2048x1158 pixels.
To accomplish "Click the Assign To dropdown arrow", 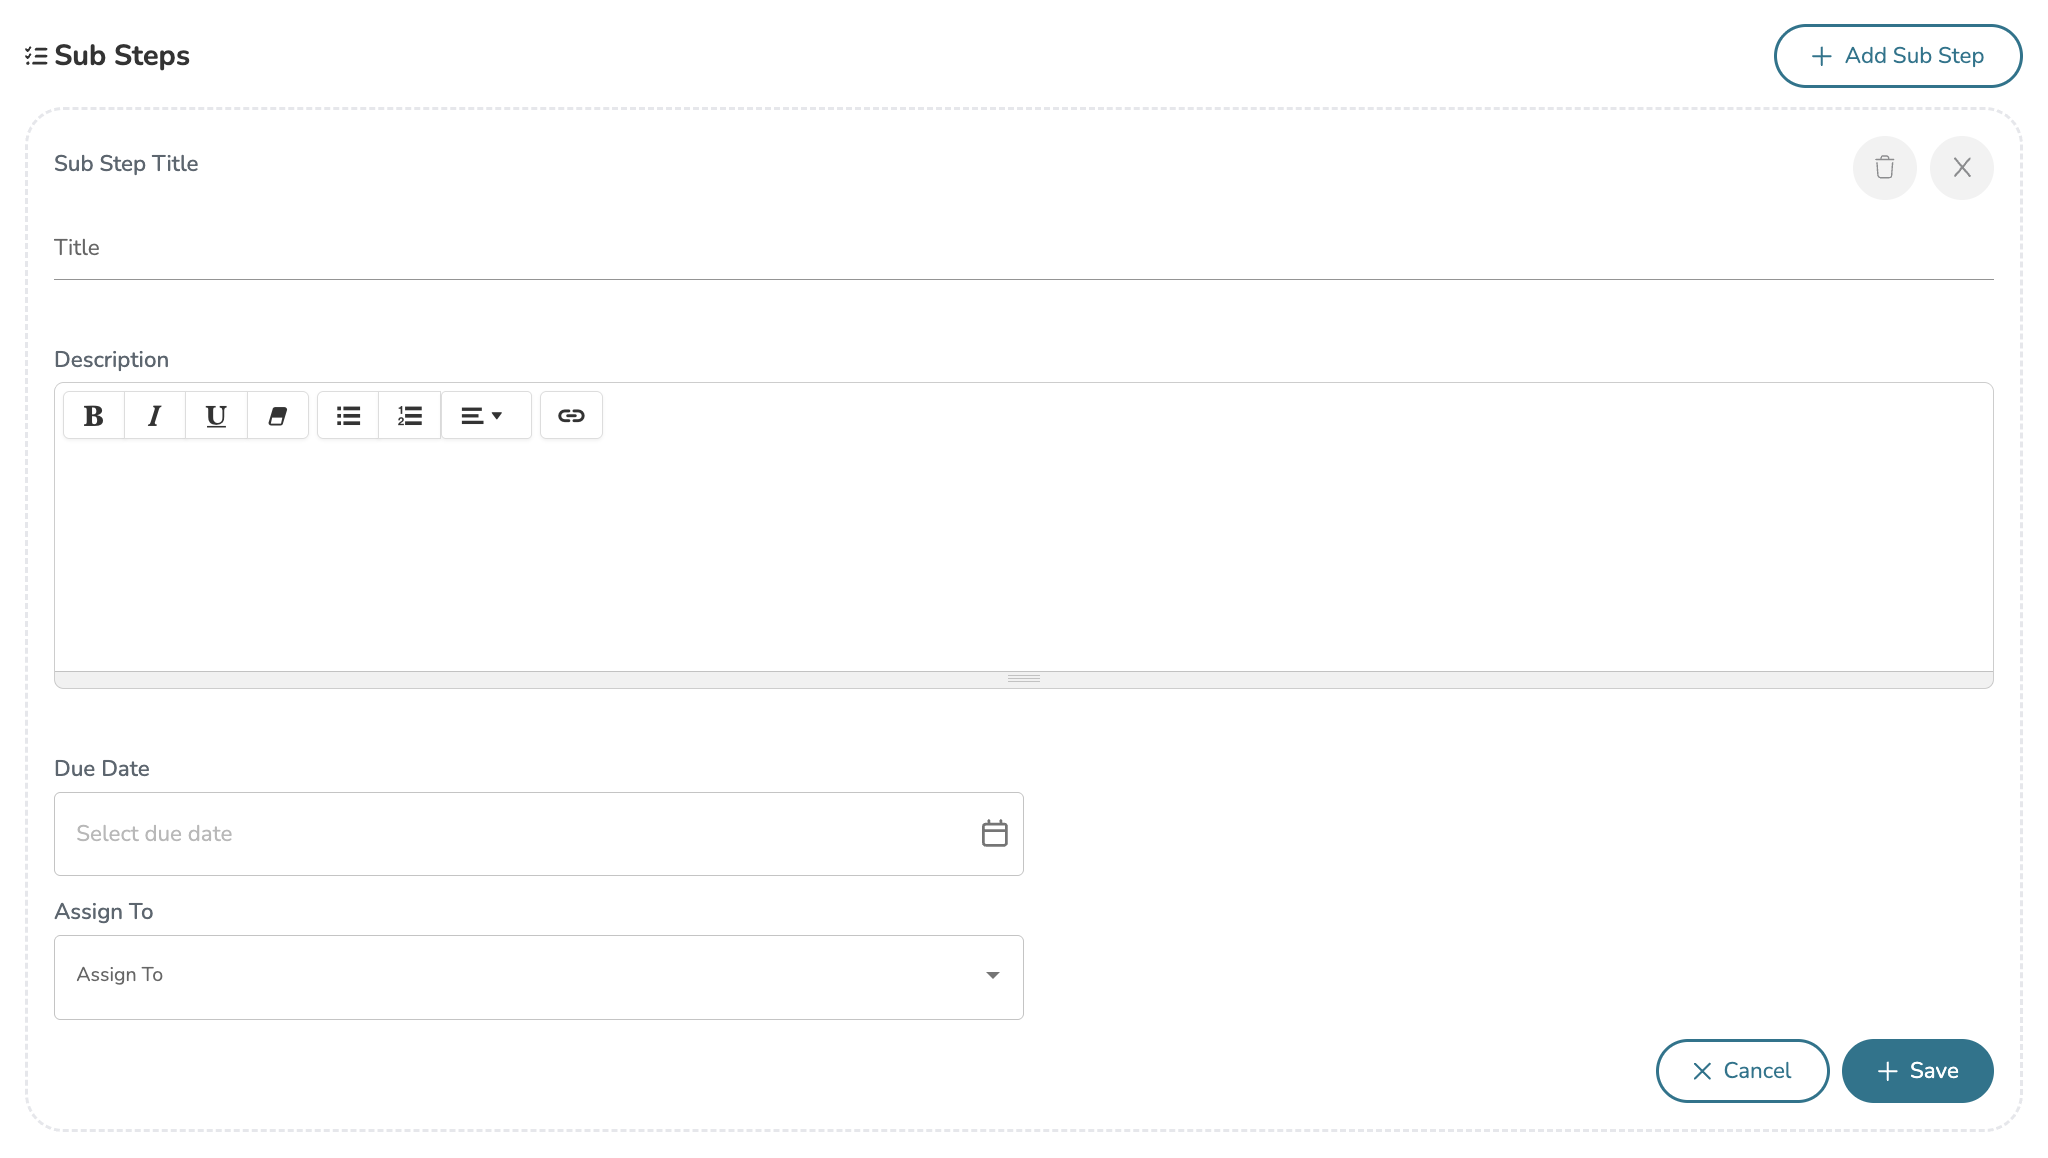I will 993,976.
